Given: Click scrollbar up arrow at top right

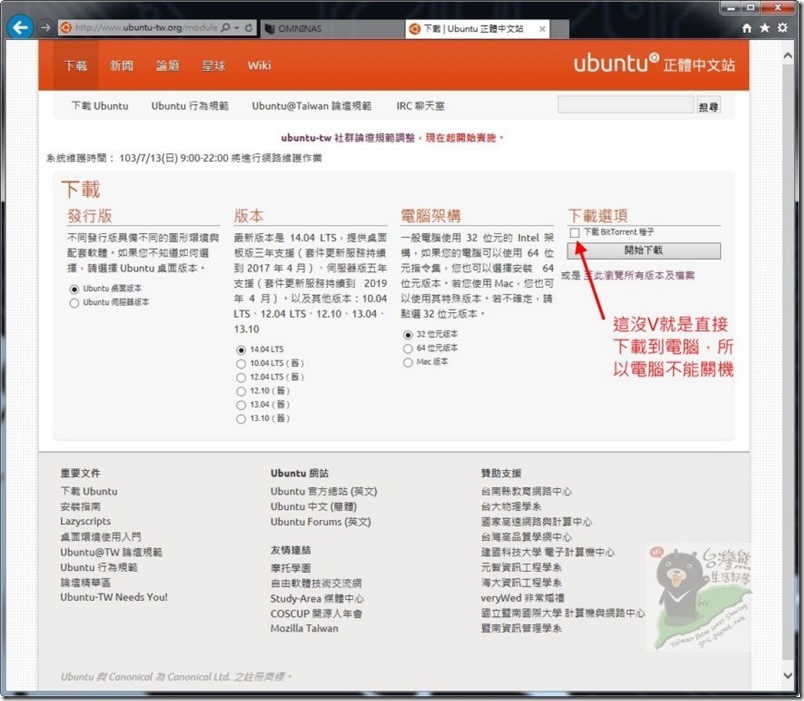Looking at the screenshot, I should point(788,55).
